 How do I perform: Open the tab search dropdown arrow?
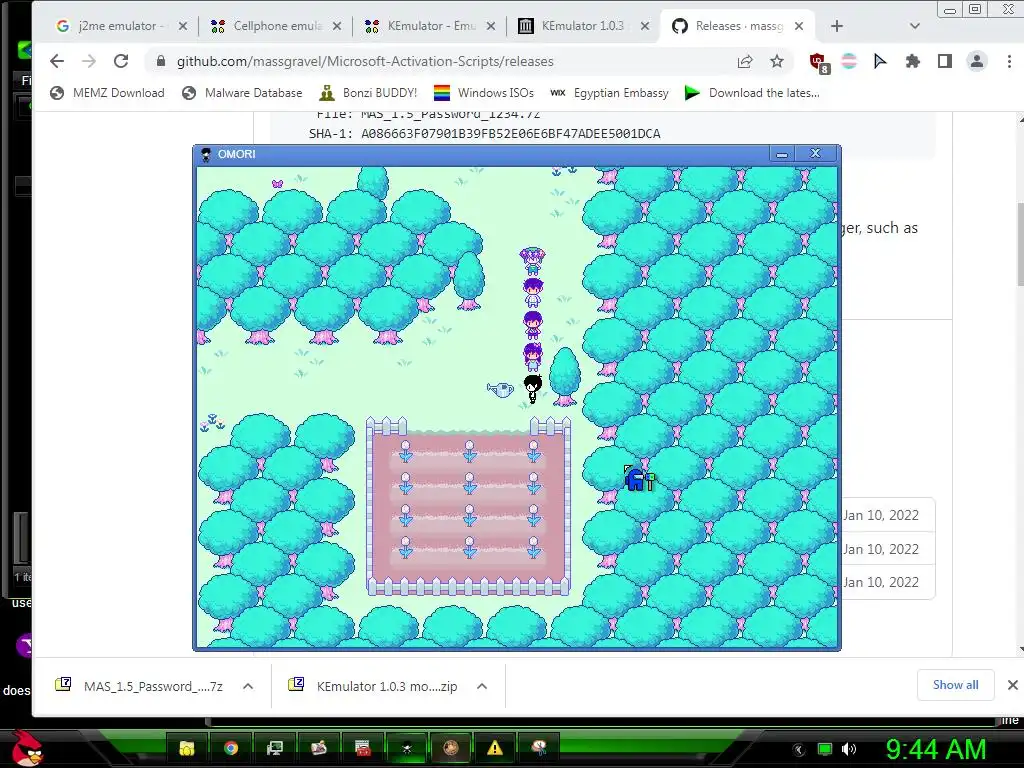pyautogui.click(x=914, y=26)
